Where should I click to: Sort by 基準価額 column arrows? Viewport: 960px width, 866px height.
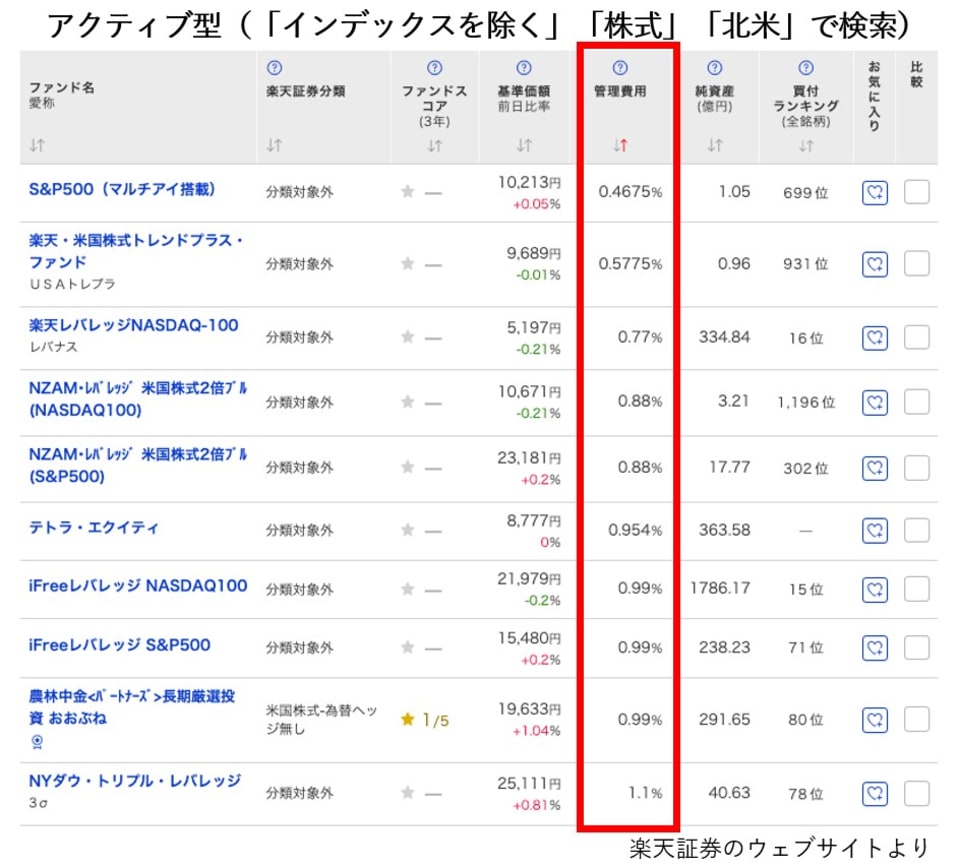pos(523,145)
